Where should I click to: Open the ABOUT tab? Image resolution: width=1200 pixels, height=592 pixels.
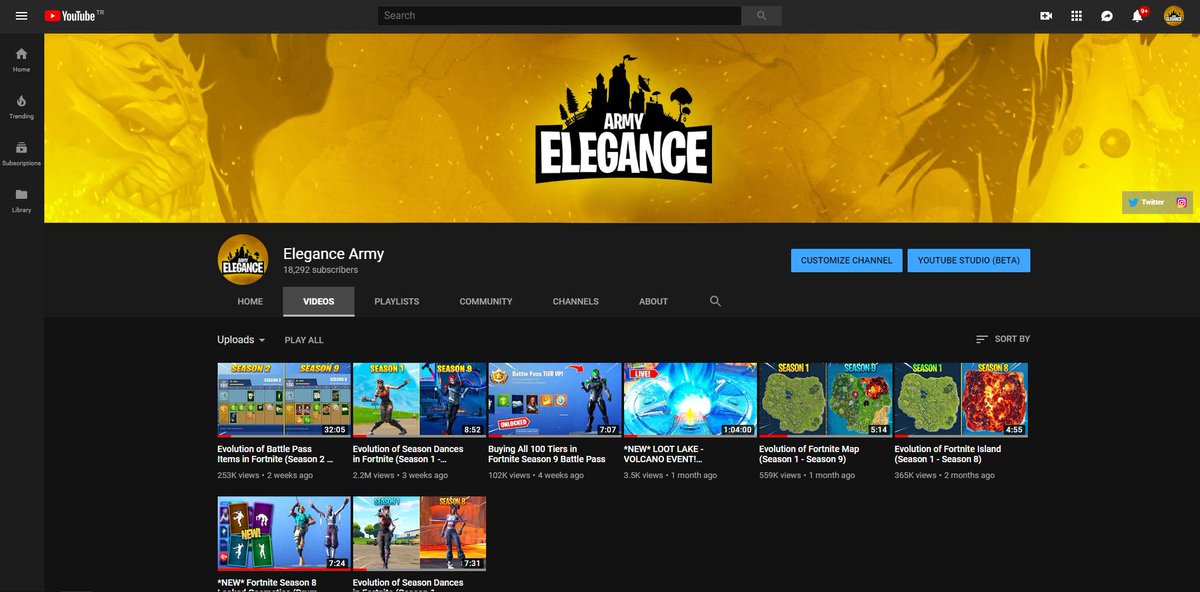(x=653, y=301)
